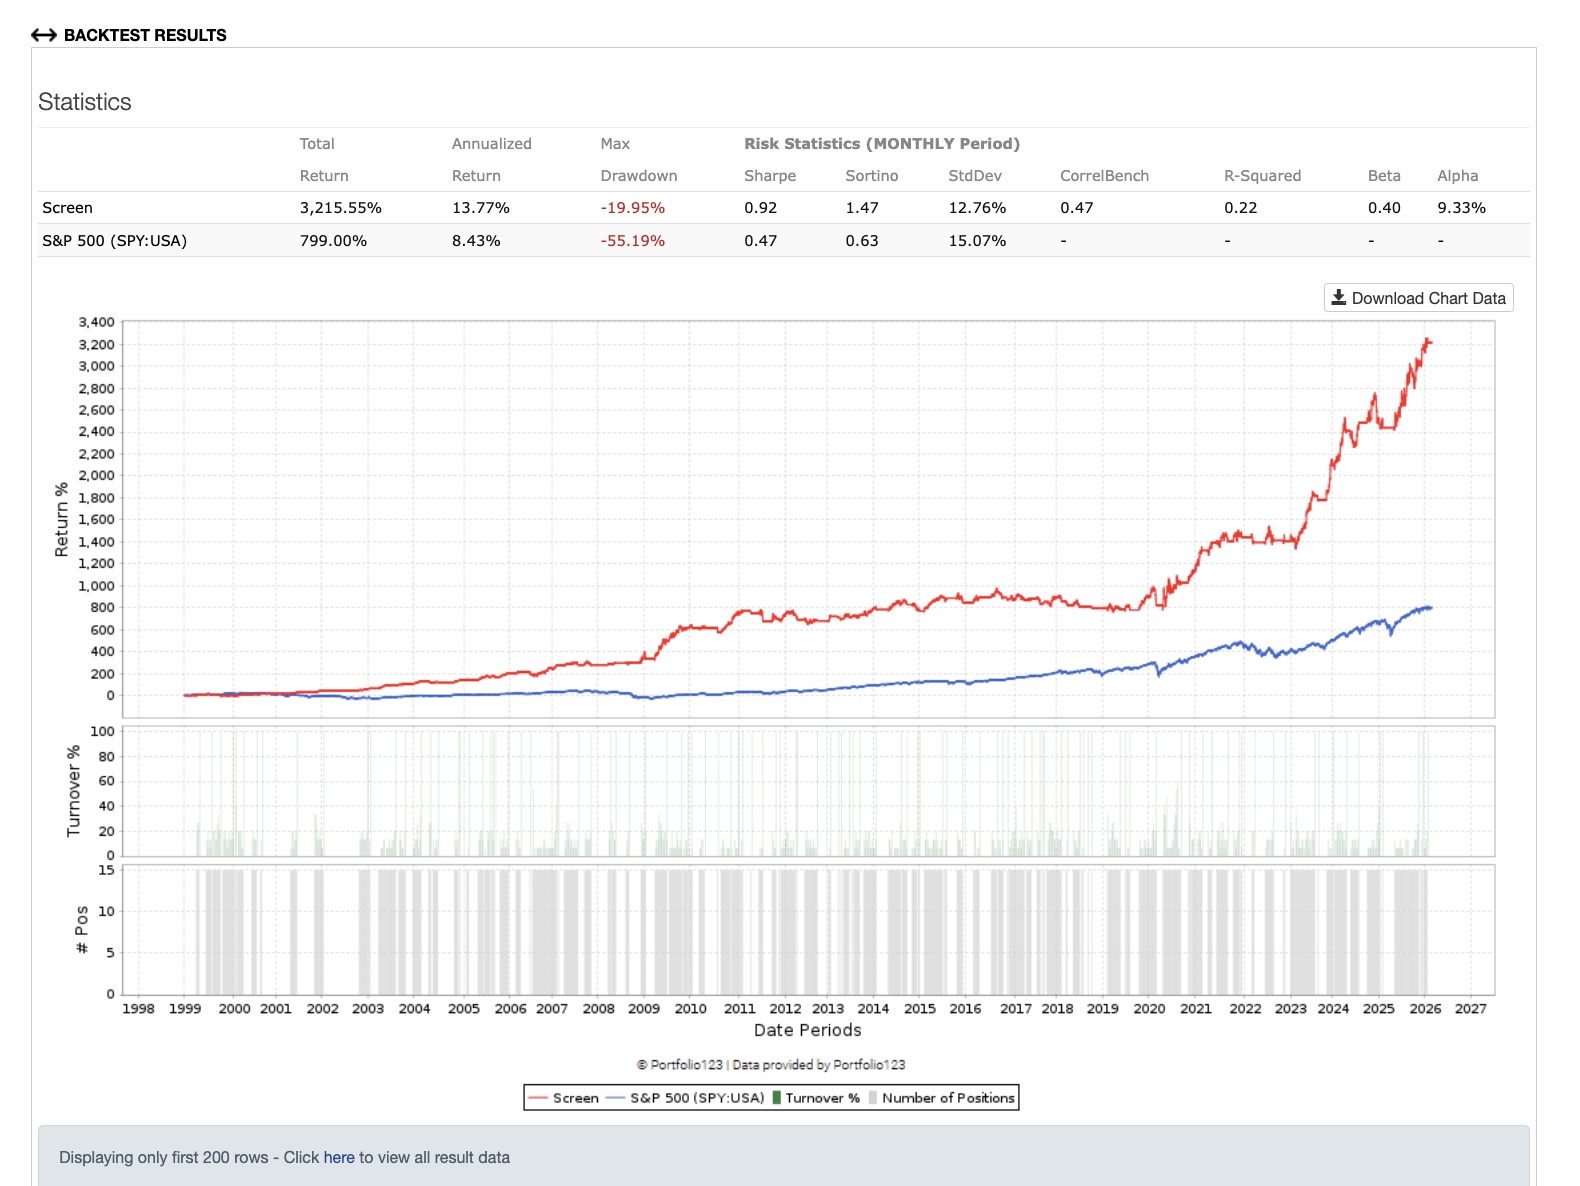Click the 'R-Squared' column header
This screenshot has width=1580, height=1186.
click(x=1263, y=176)
